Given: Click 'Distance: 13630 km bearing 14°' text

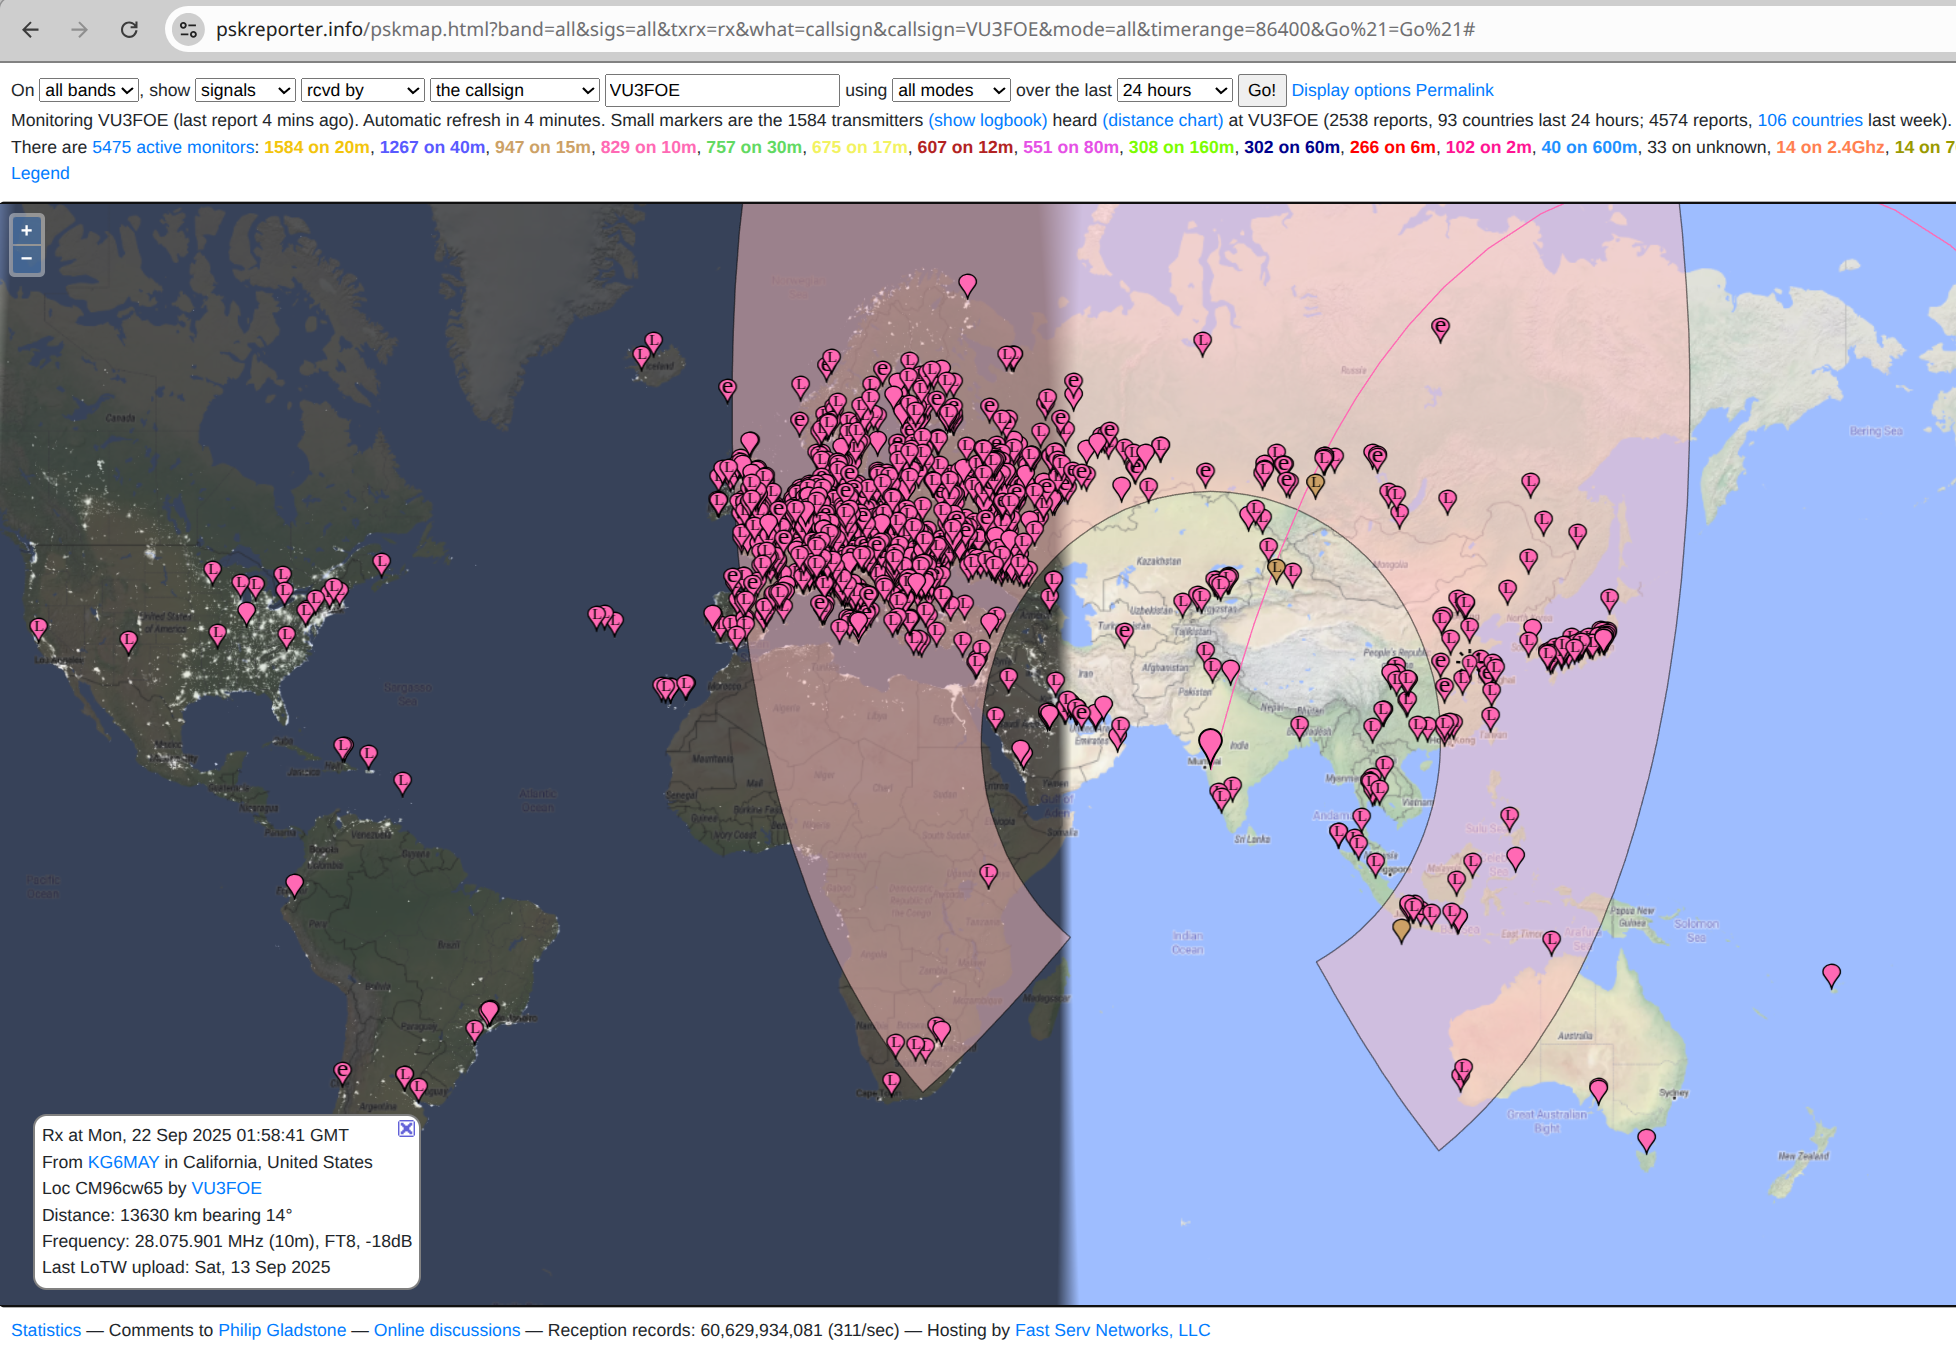Looking at the screenshot, I should click(167, 1215).
